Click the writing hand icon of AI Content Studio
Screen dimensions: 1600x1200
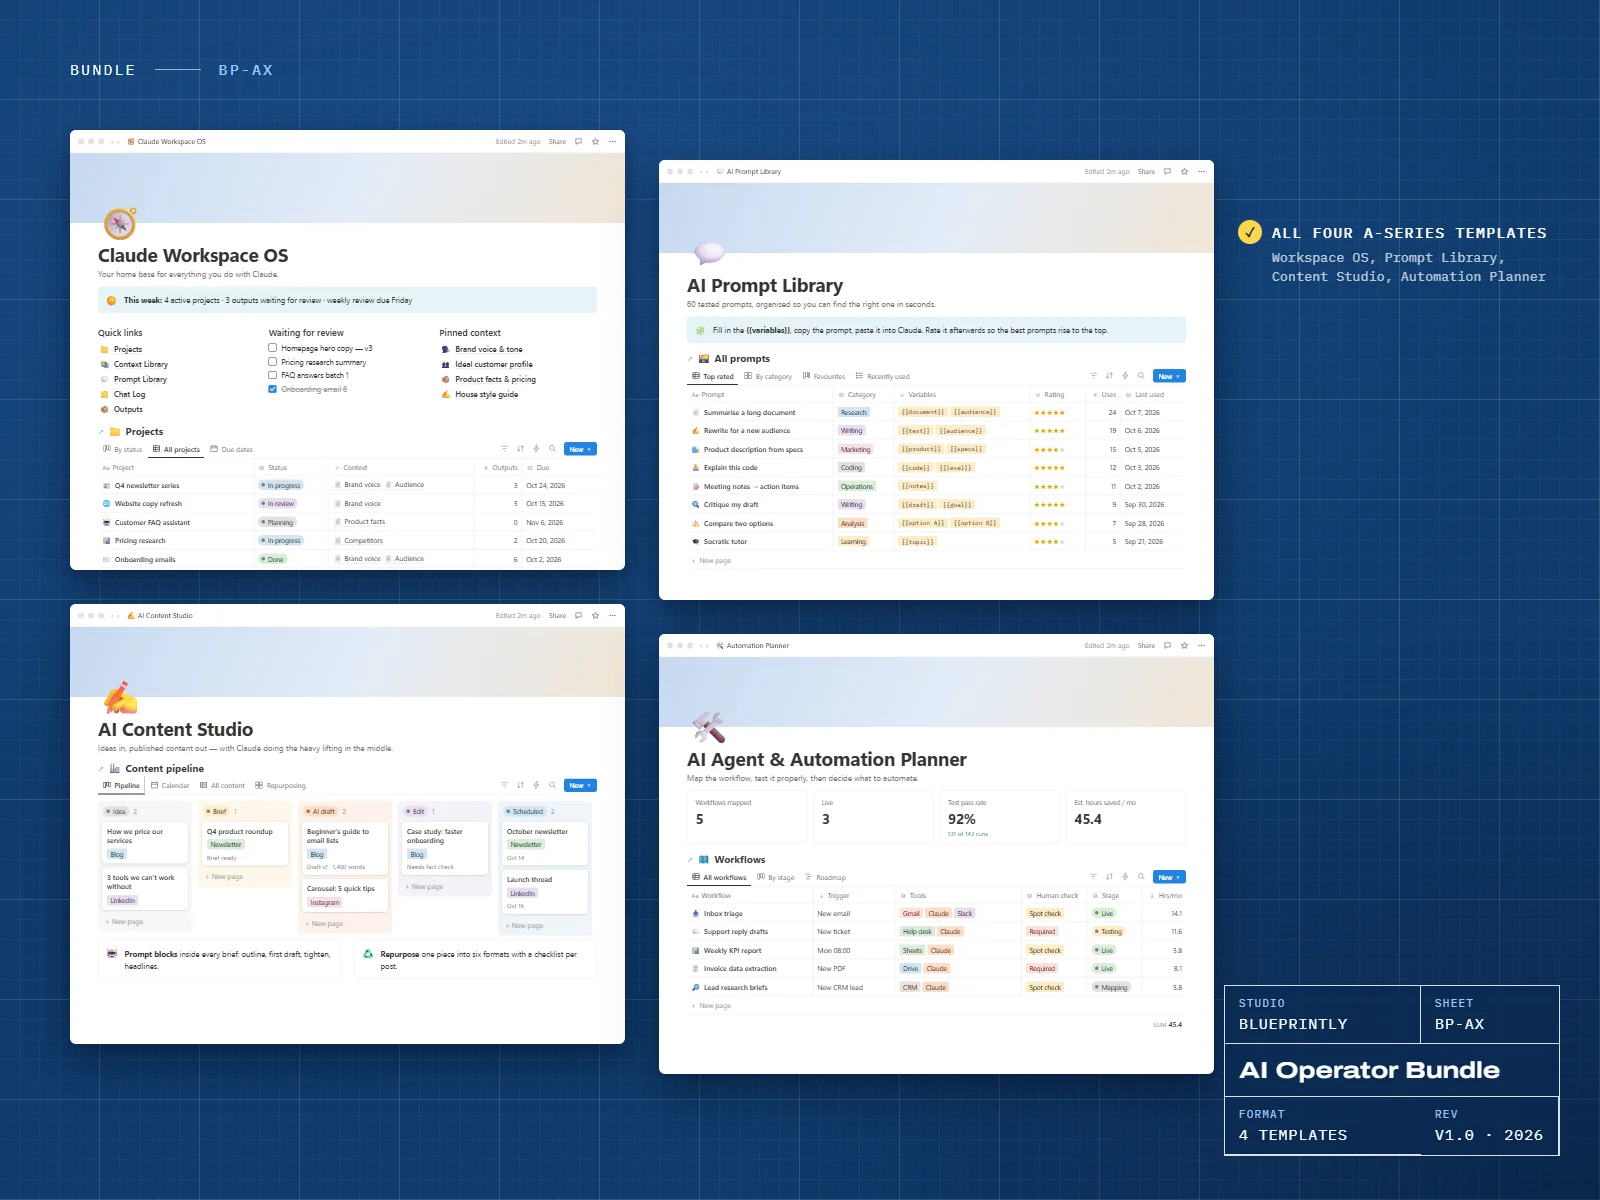(x=120, y=697)
